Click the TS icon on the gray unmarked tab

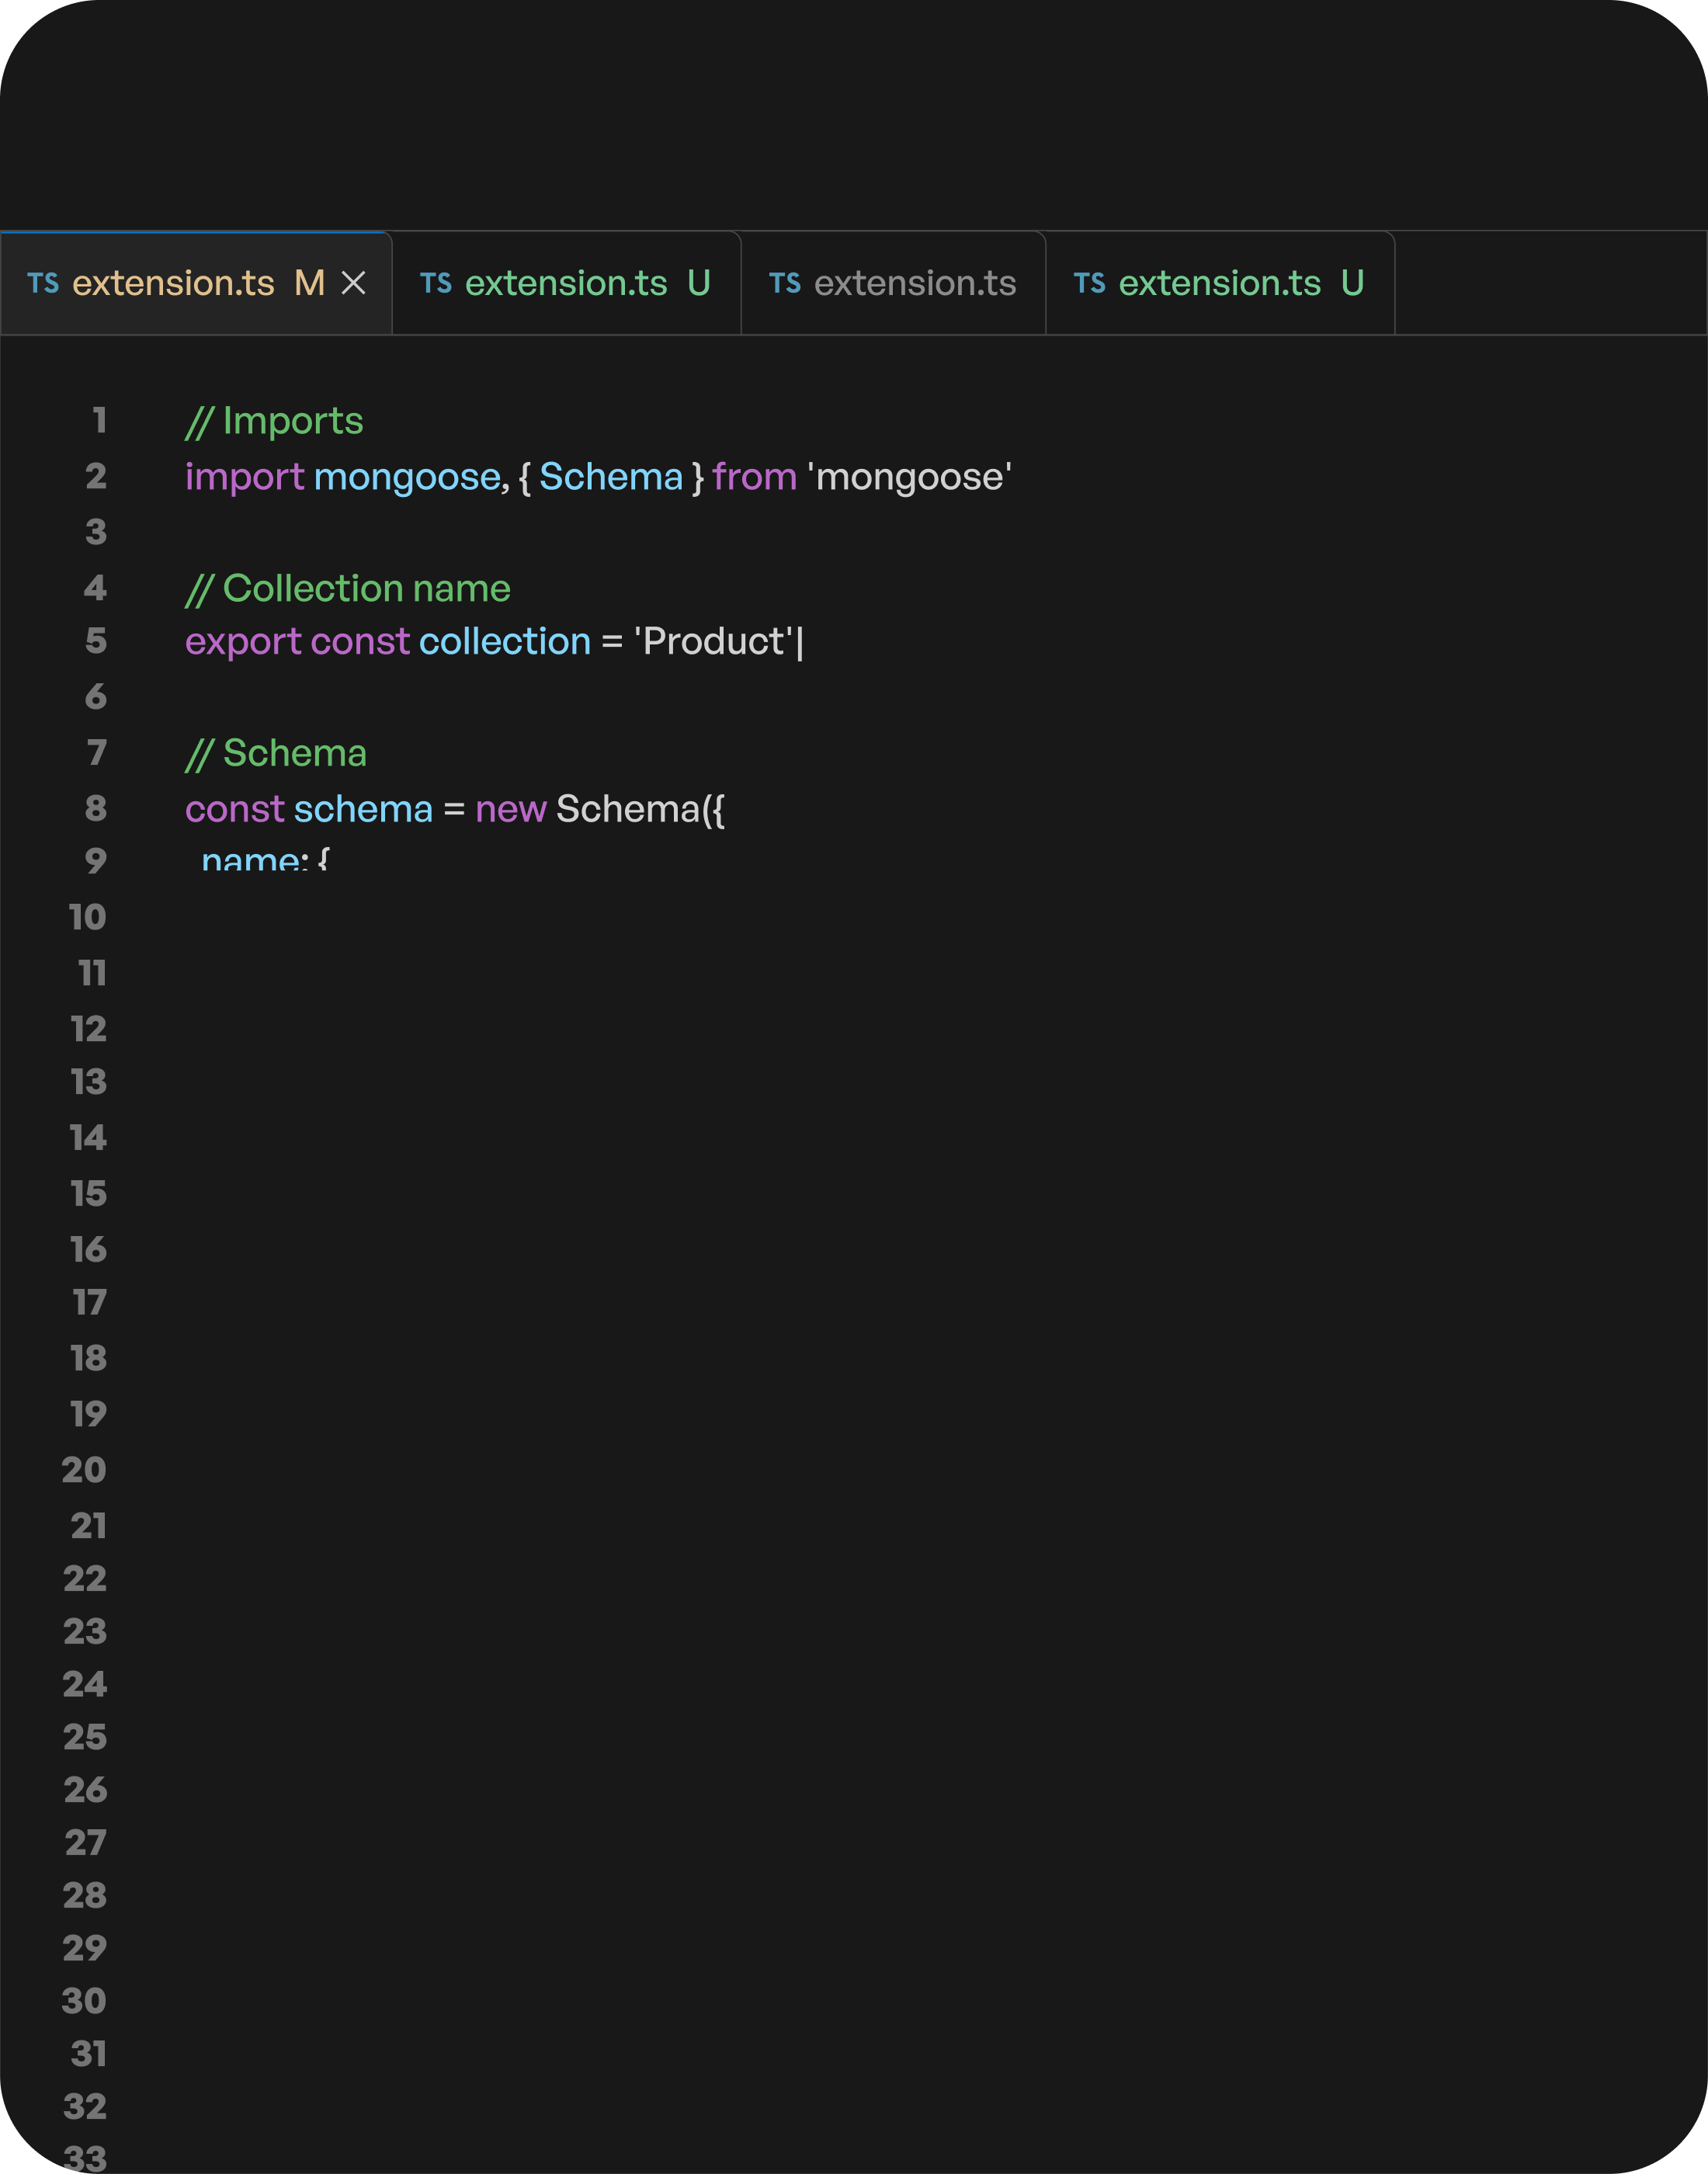click(x=785, y=284)
